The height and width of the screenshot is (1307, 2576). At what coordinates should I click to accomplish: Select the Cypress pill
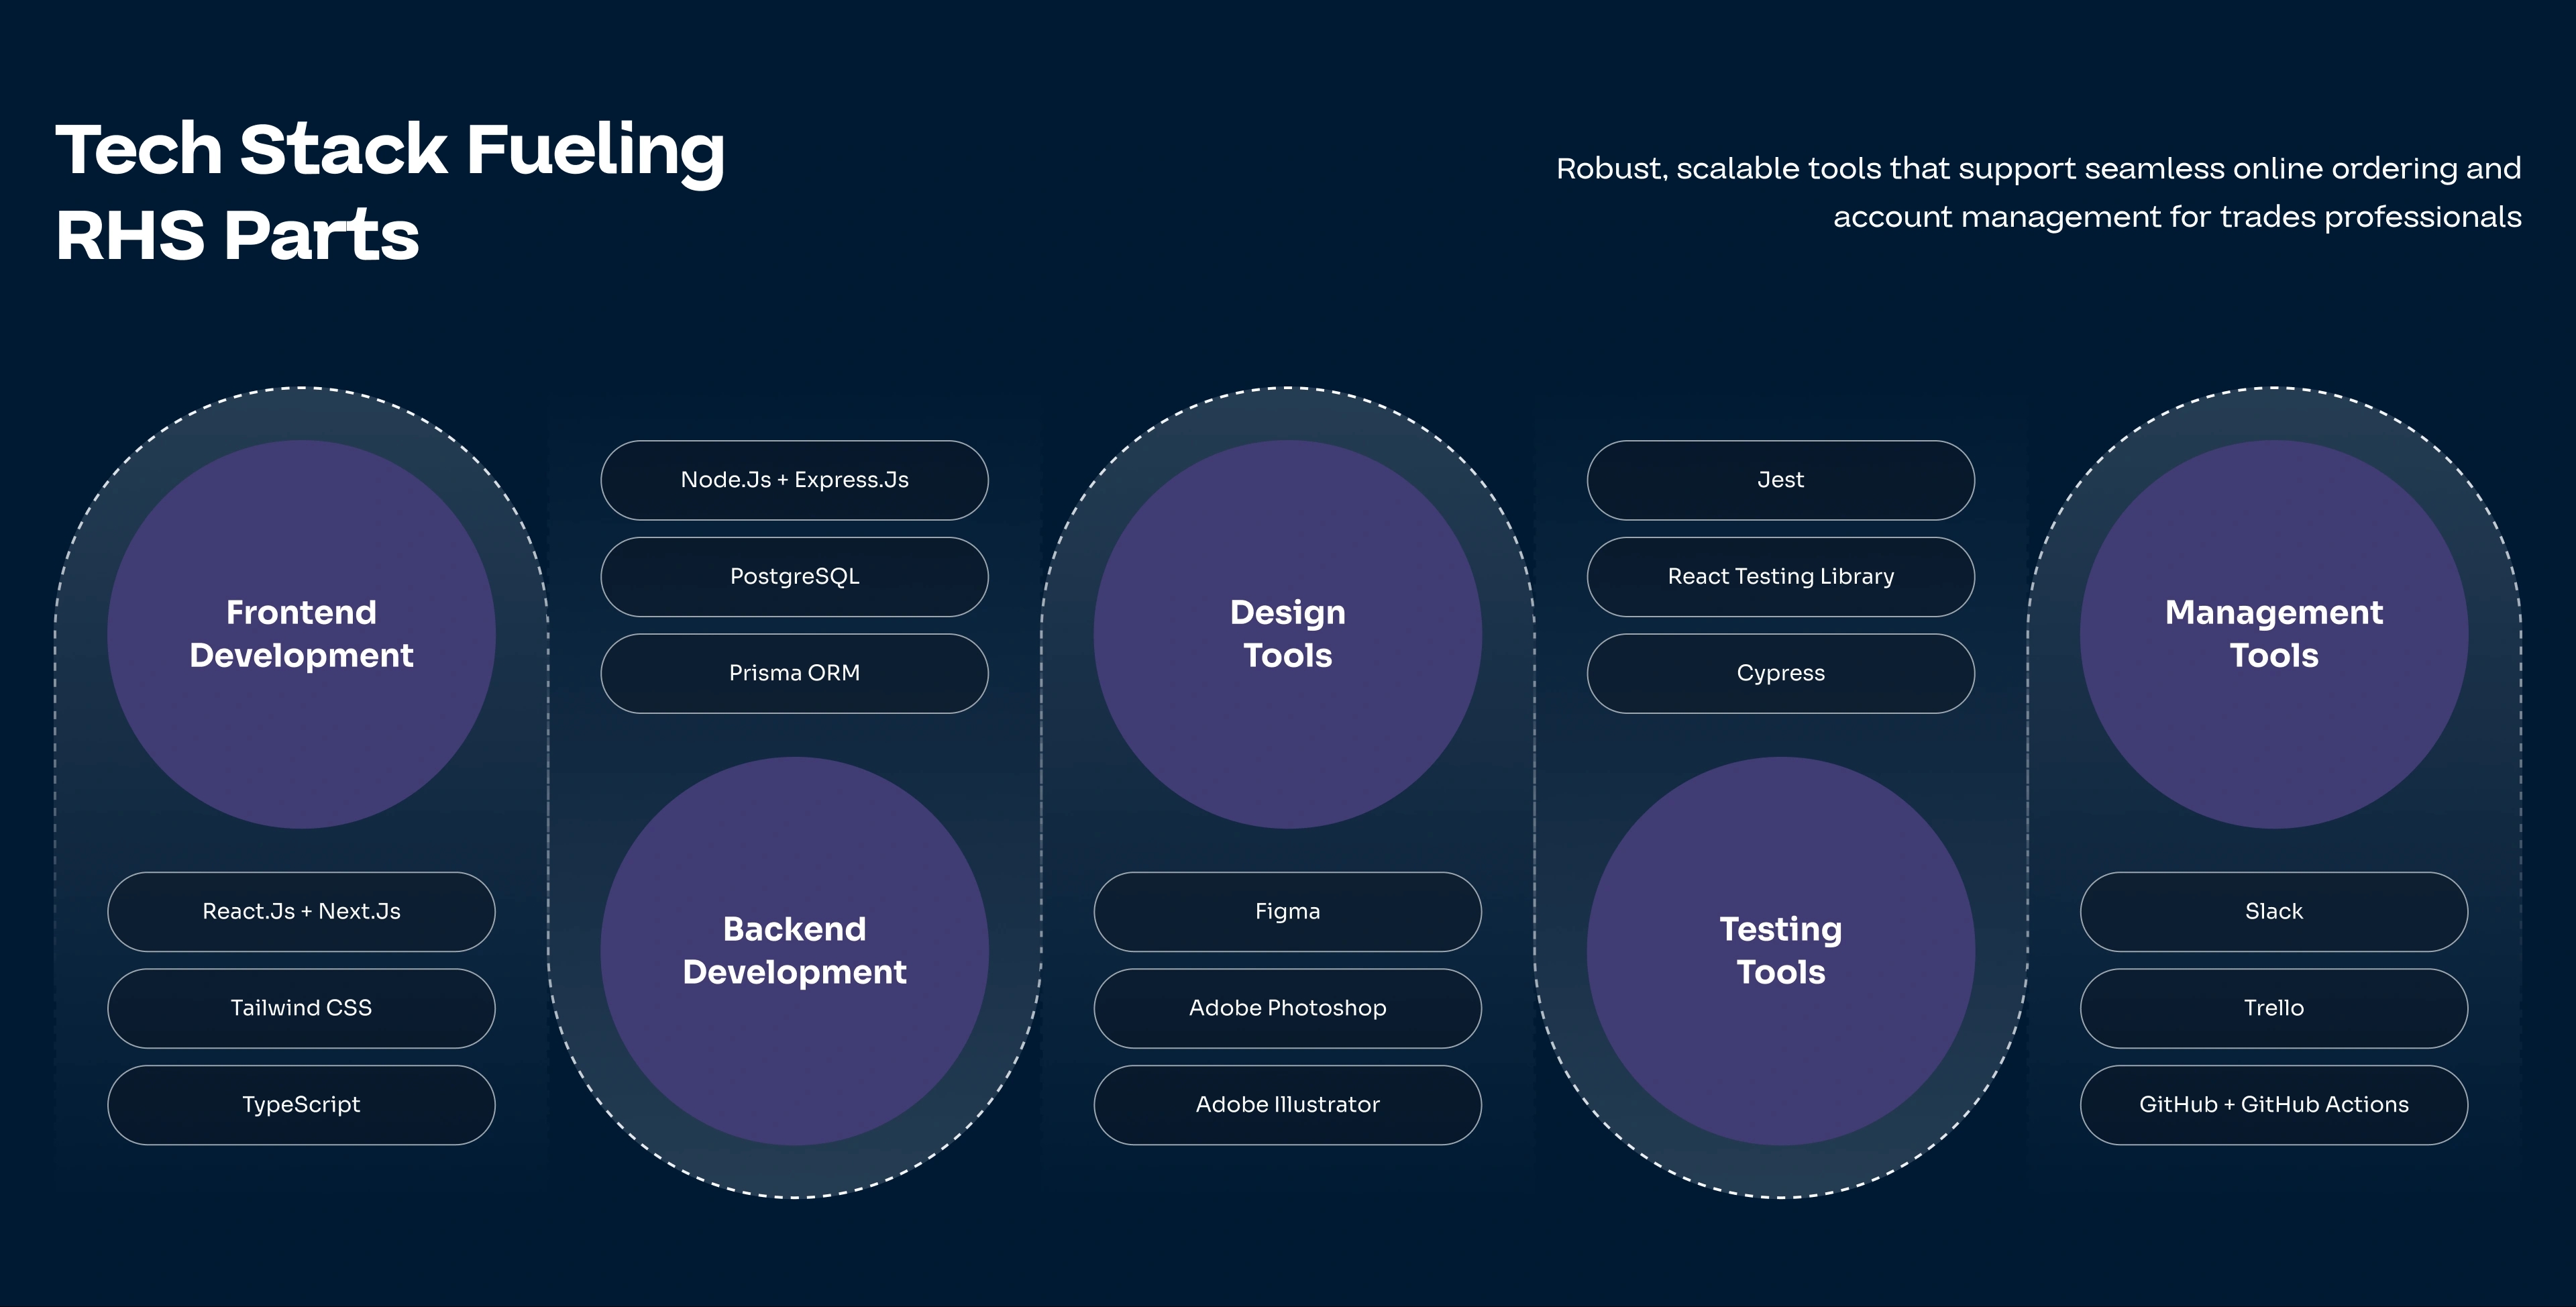tap(1780, 673)
